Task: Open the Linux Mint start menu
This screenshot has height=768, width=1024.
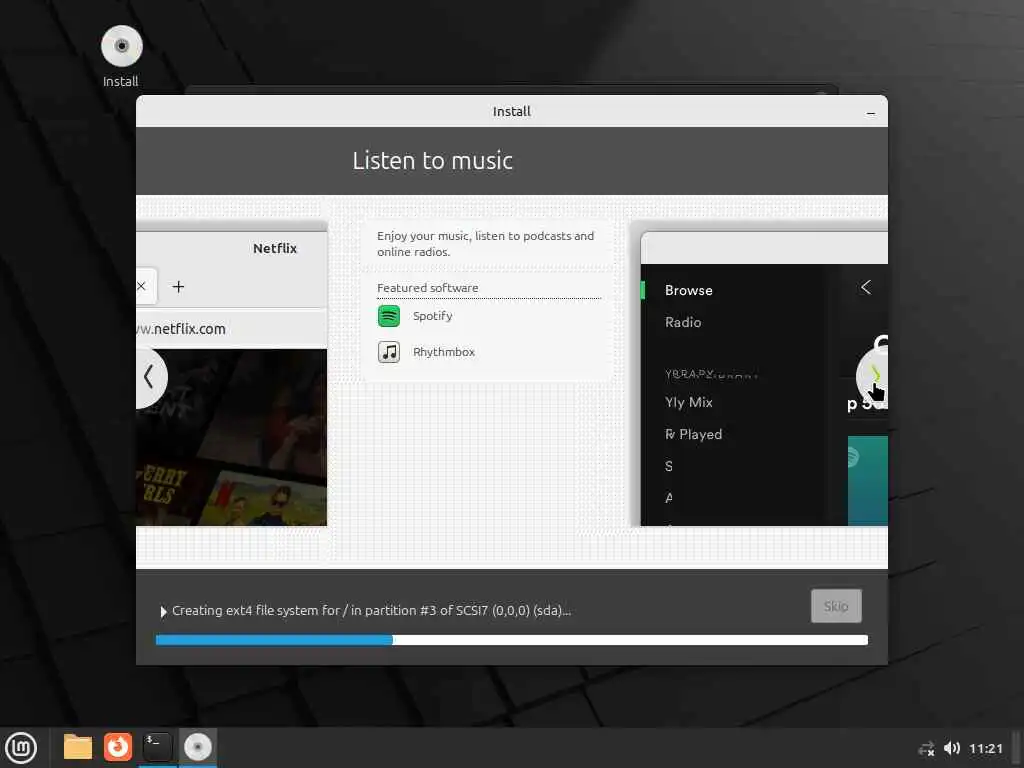Action: coord(22,747)
